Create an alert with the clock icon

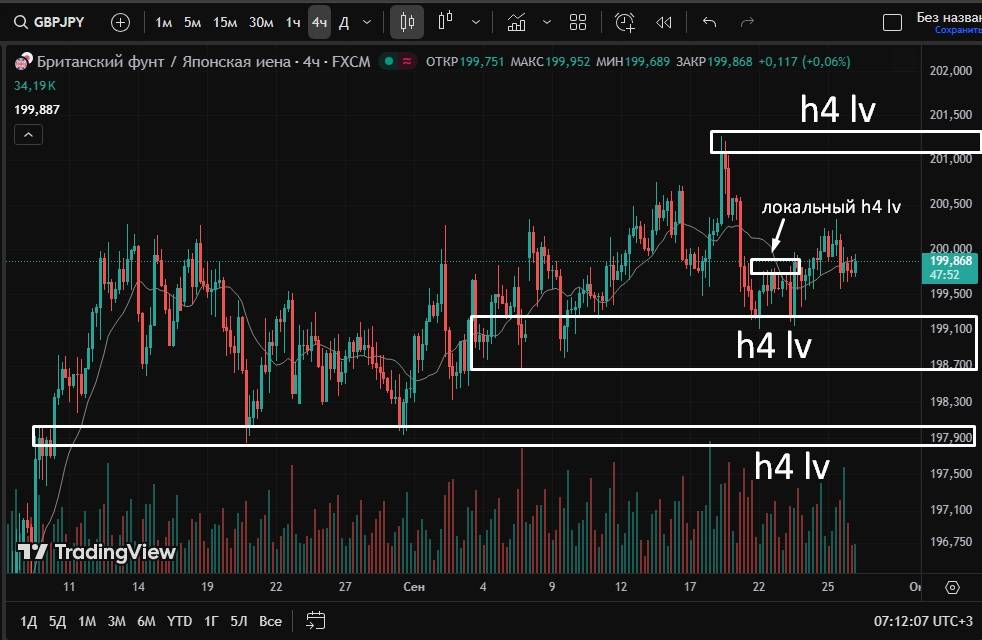625,22
